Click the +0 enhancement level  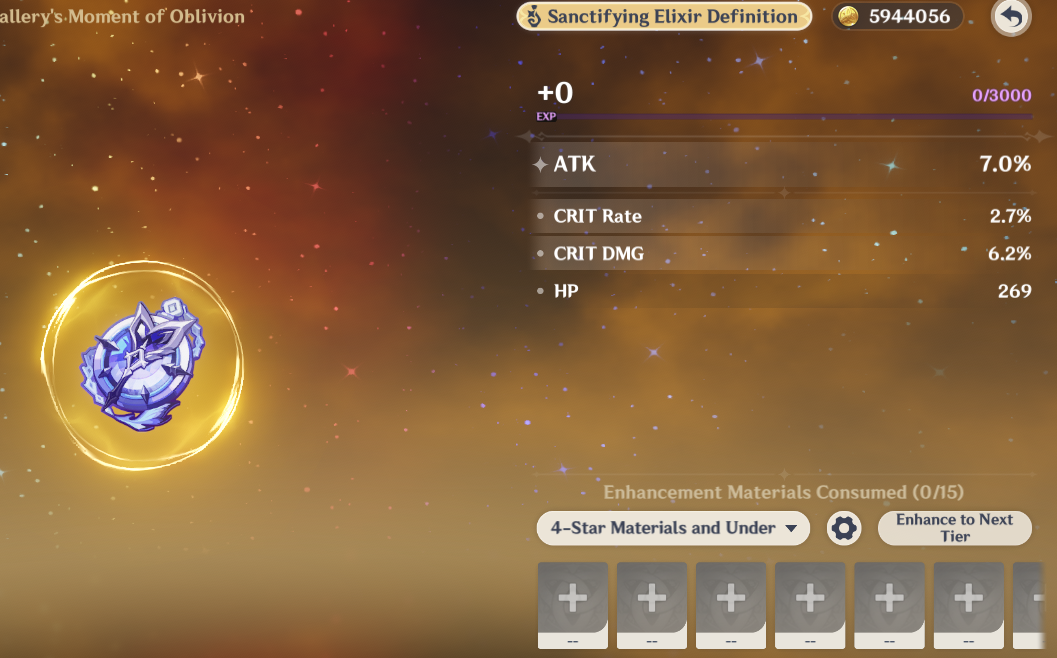pos(555,93)
